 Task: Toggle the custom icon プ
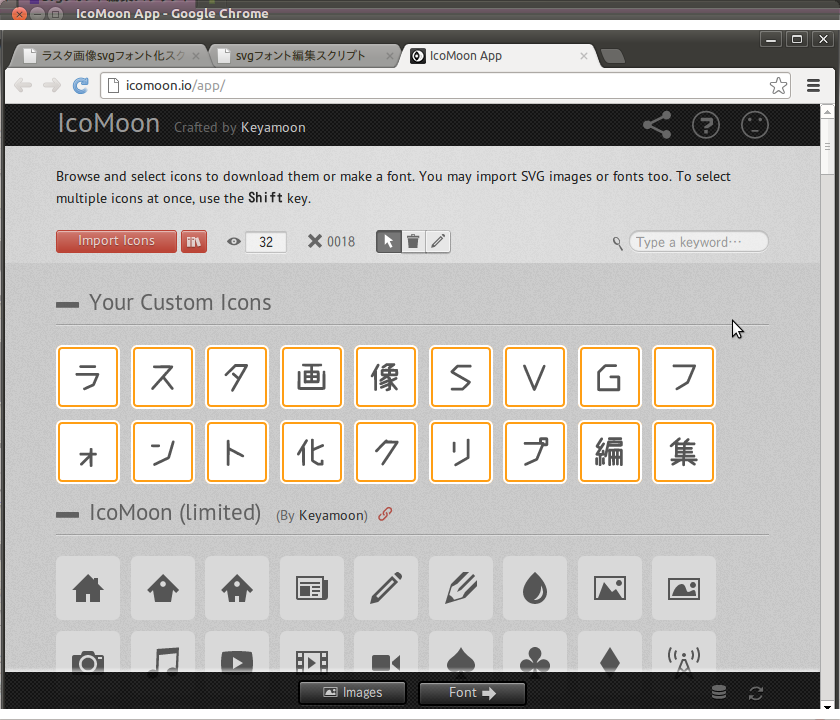535,452
